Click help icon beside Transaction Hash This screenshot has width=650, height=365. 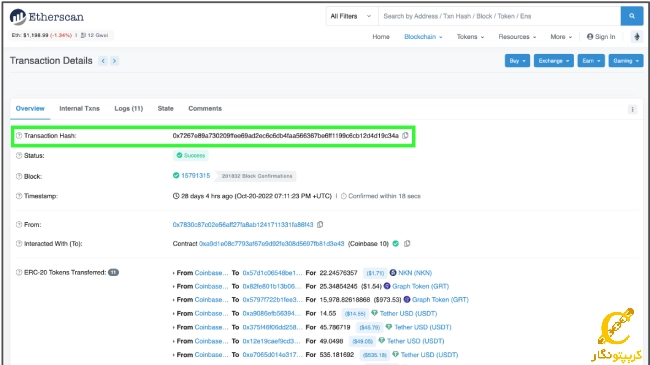pos(19,135)
